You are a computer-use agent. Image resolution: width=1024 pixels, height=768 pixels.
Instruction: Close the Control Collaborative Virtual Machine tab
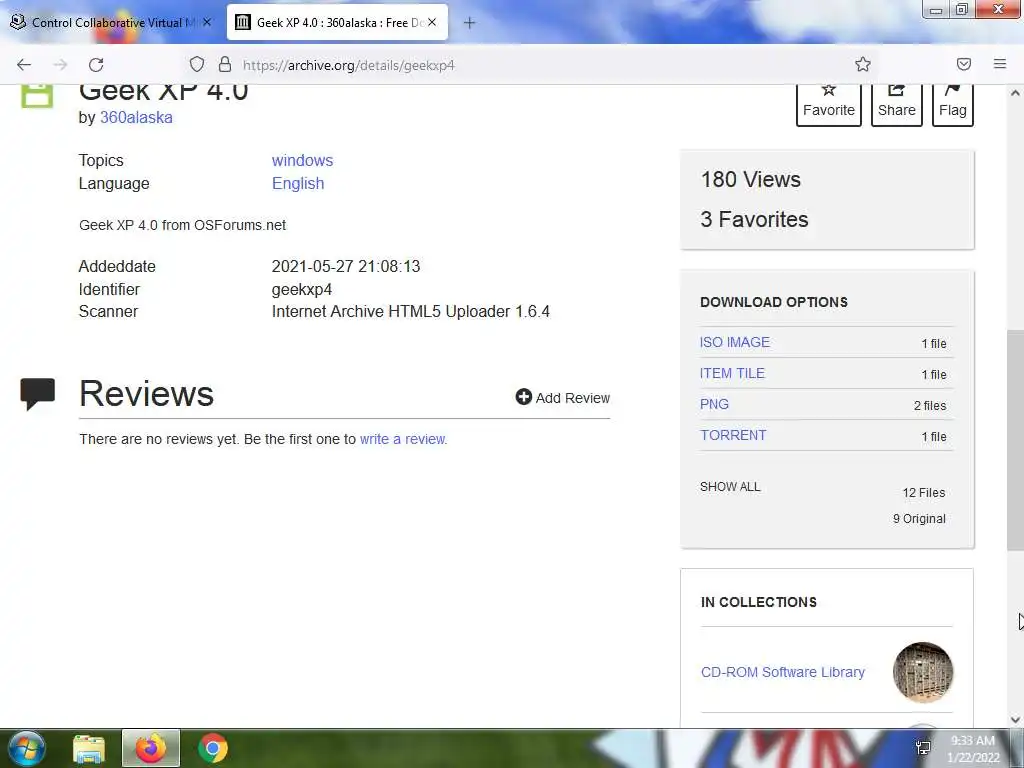(207, 22)
